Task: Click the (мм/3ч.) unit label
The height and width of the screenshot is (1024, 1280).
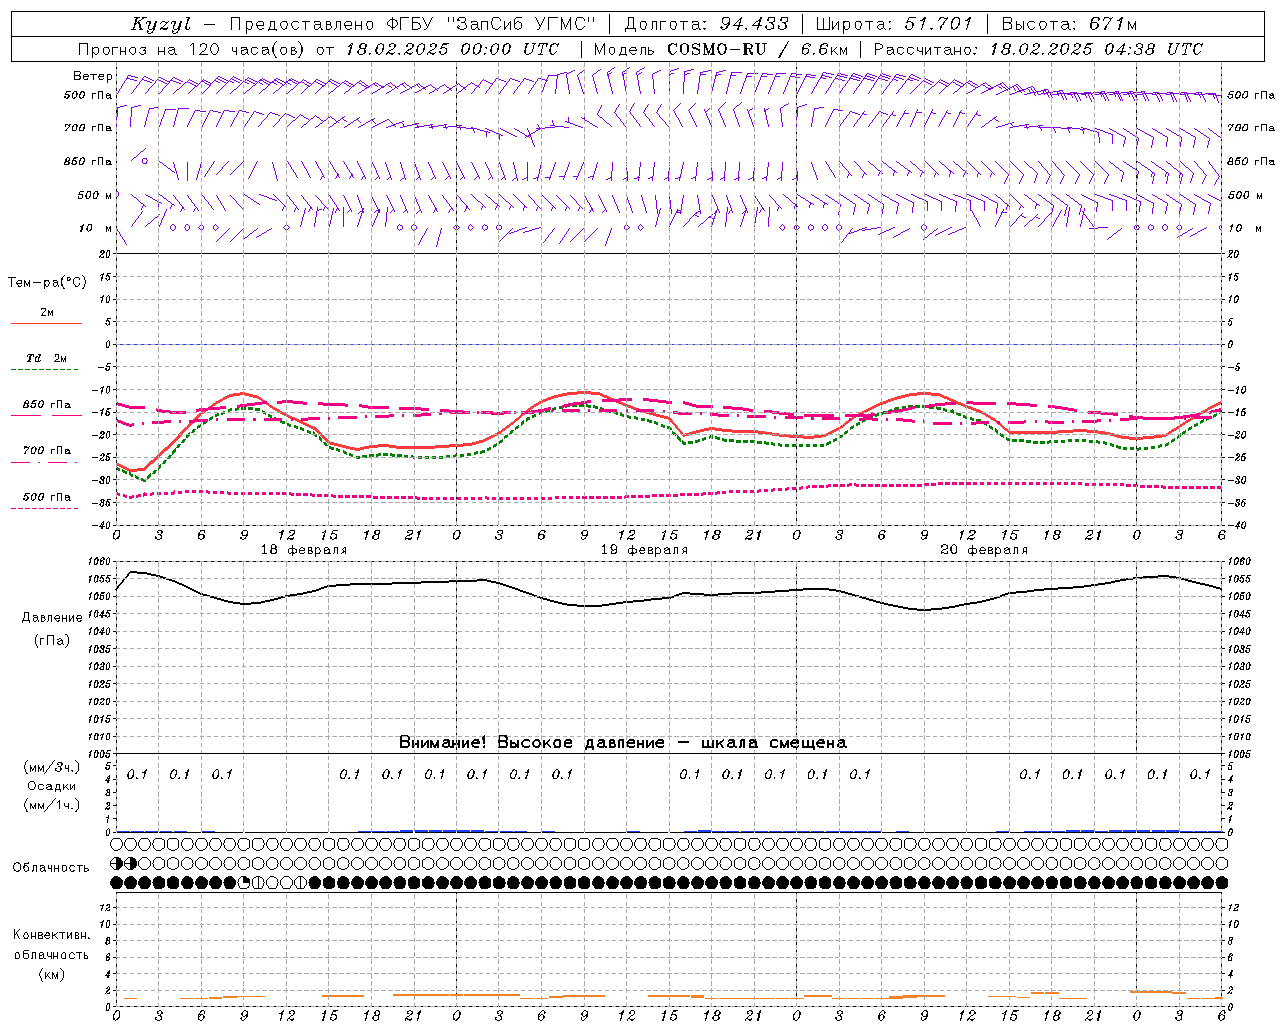Action: point(51,767)
